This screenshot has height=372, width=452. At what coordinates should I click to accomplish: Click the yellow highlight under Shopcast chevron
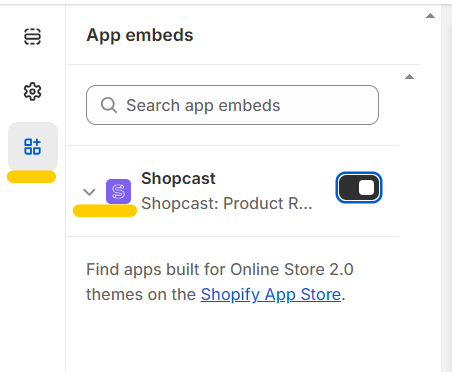105,211
